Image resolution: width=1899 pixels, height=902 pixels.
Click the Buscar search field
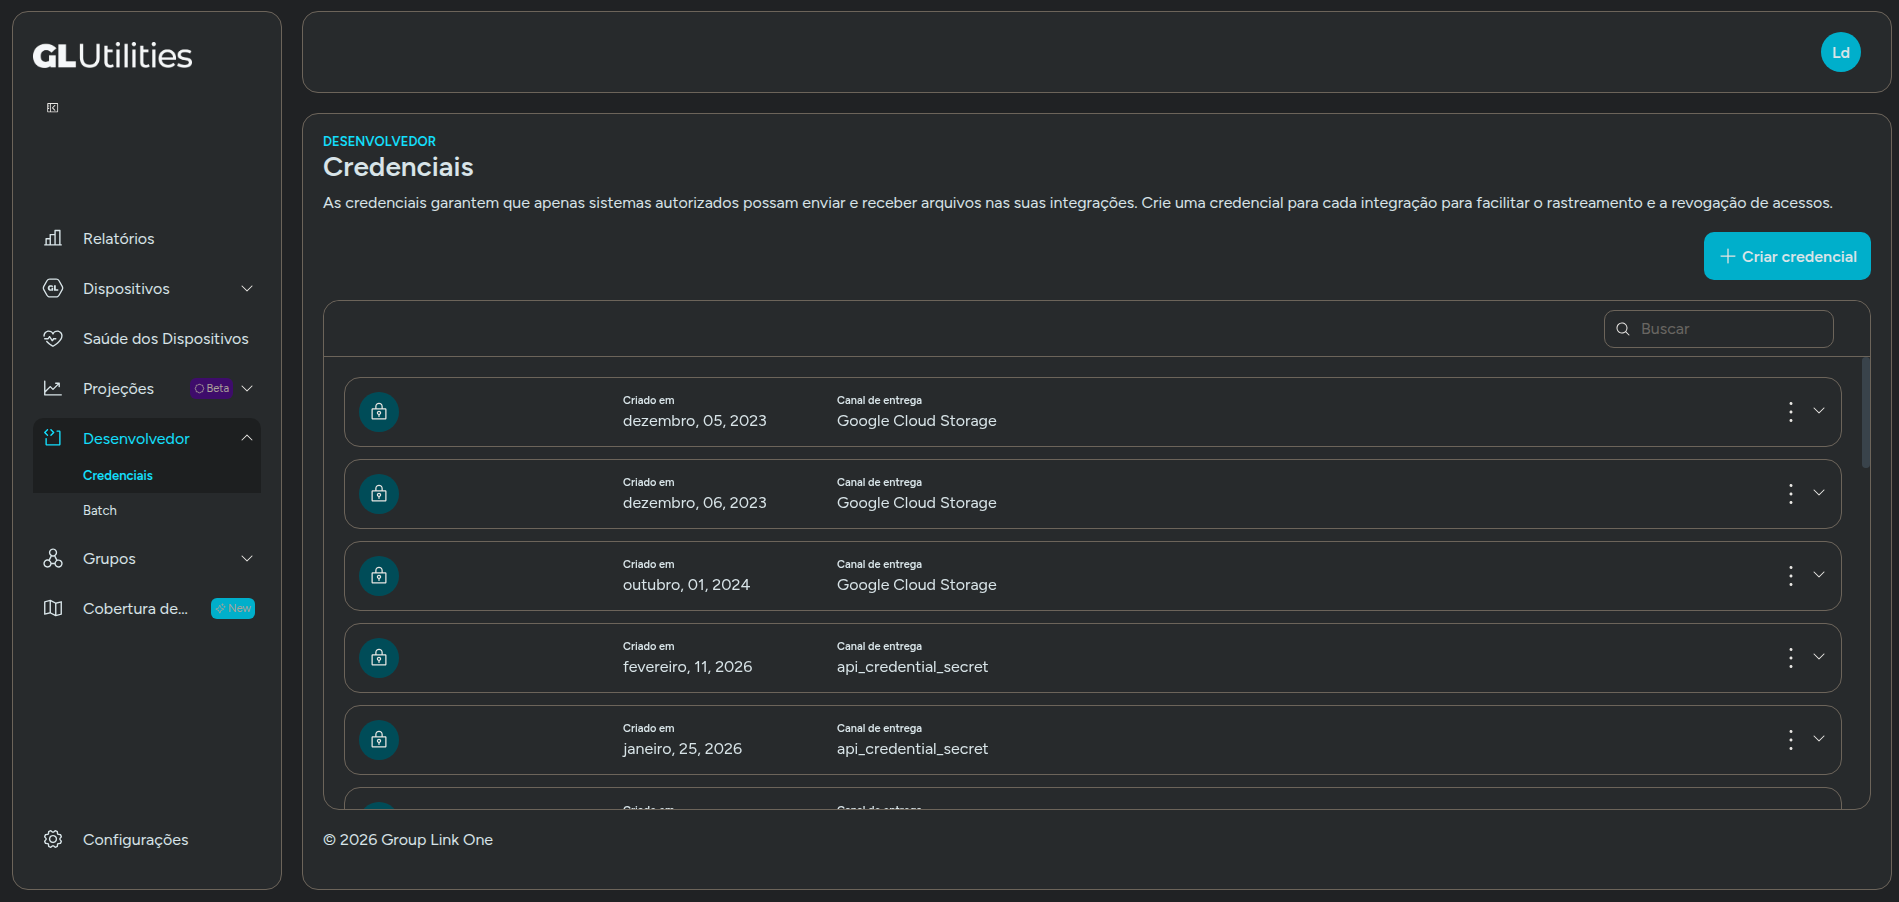coord(1718,329)
